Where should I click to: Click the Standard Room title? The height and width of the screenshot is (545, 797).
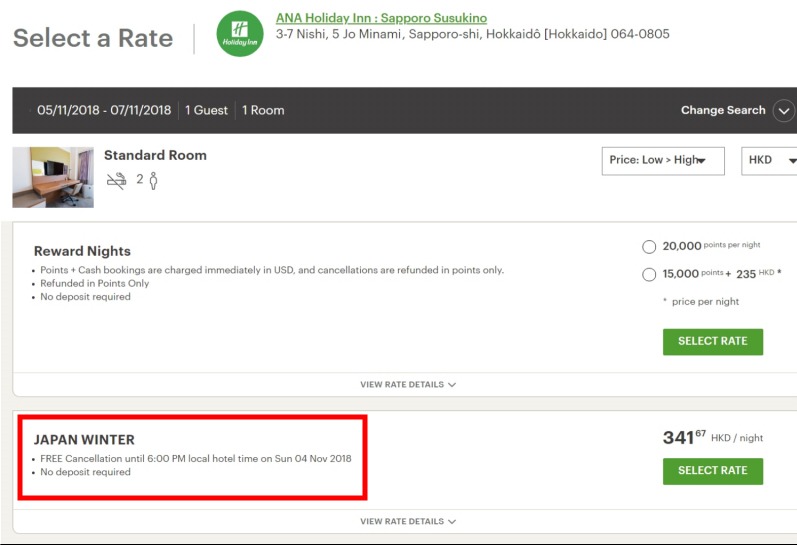(155, 155)
